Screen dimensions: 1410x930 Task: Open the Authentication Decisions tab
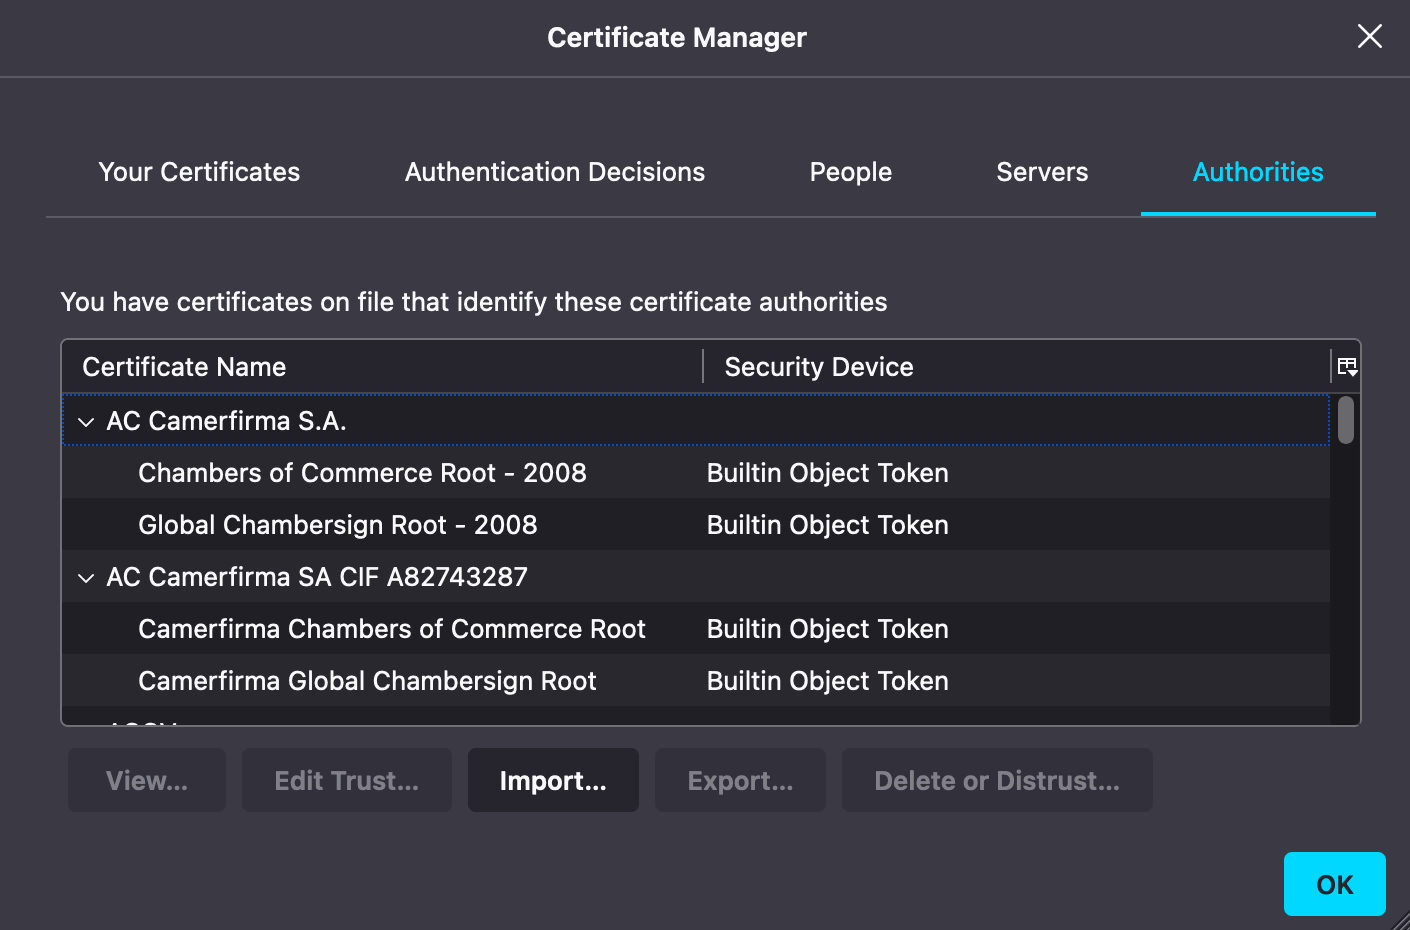554,172
